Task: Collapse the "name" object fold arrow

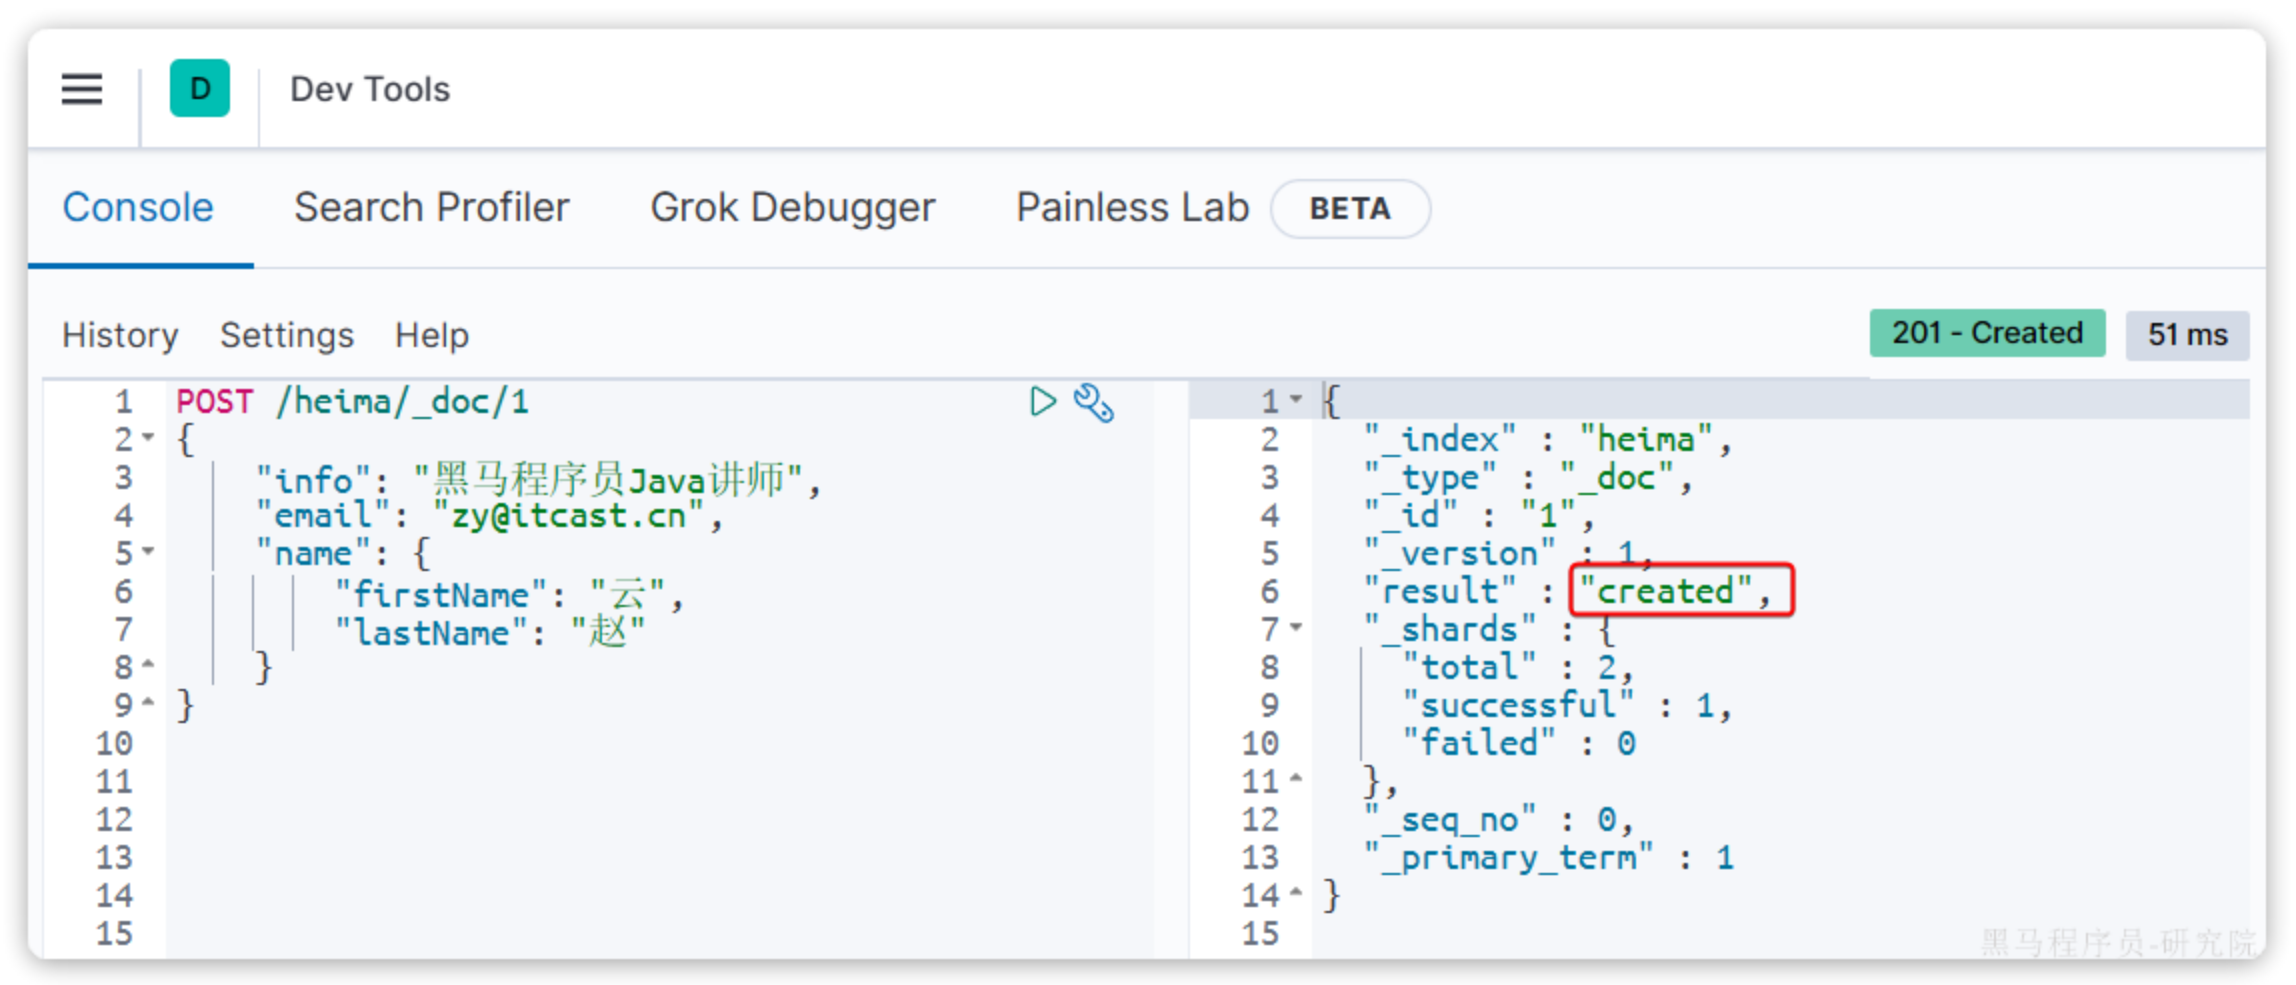Action: point(149,551)
